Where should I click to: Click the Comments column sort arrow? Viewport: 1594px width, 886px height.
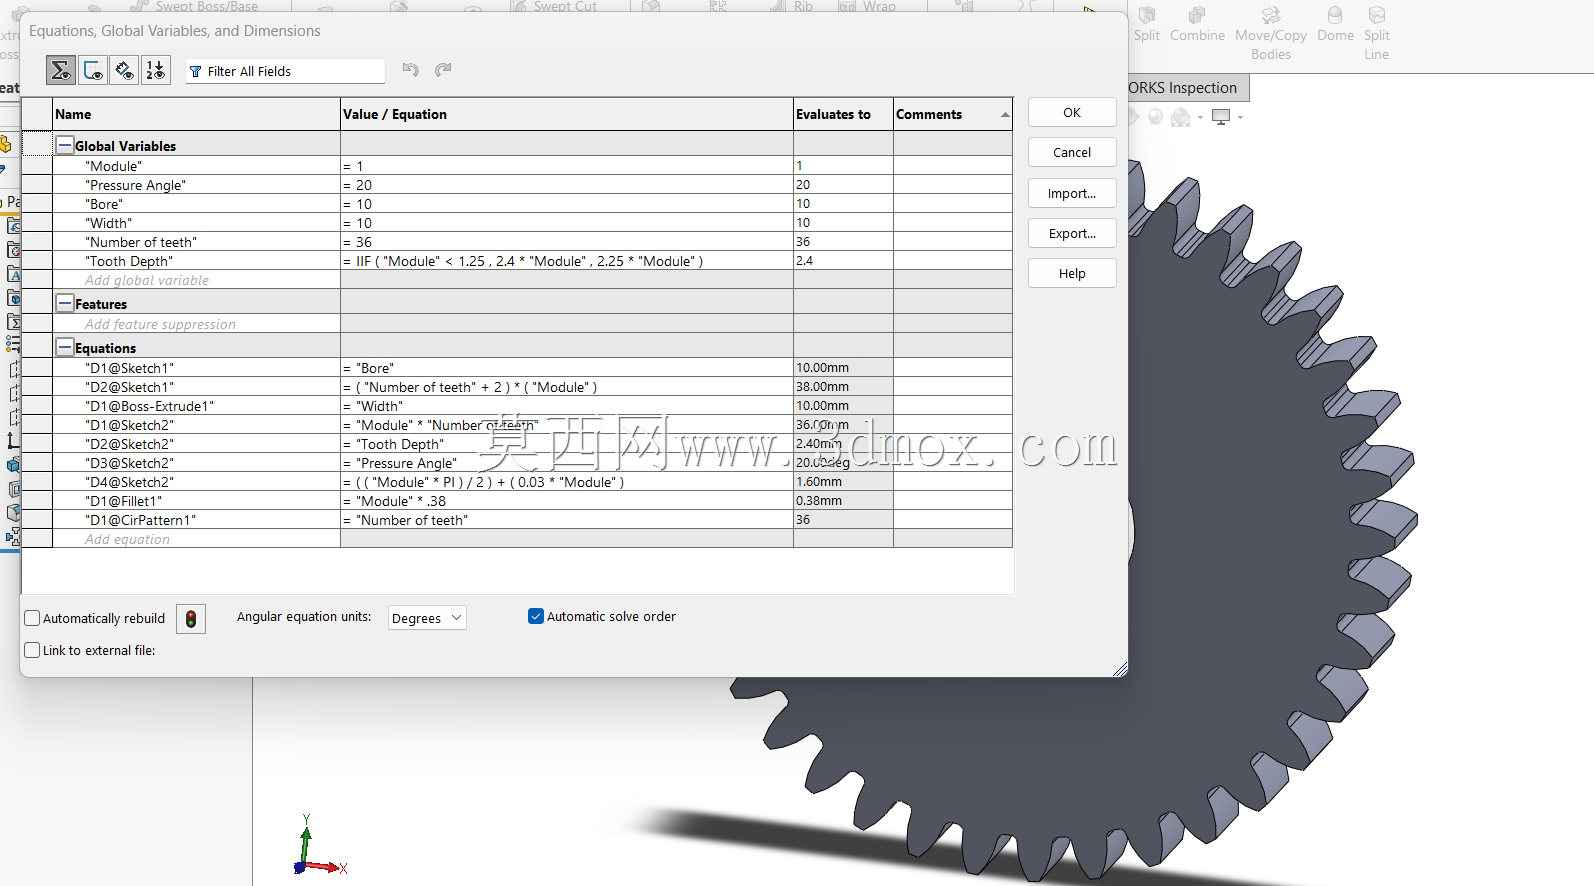1005,116
